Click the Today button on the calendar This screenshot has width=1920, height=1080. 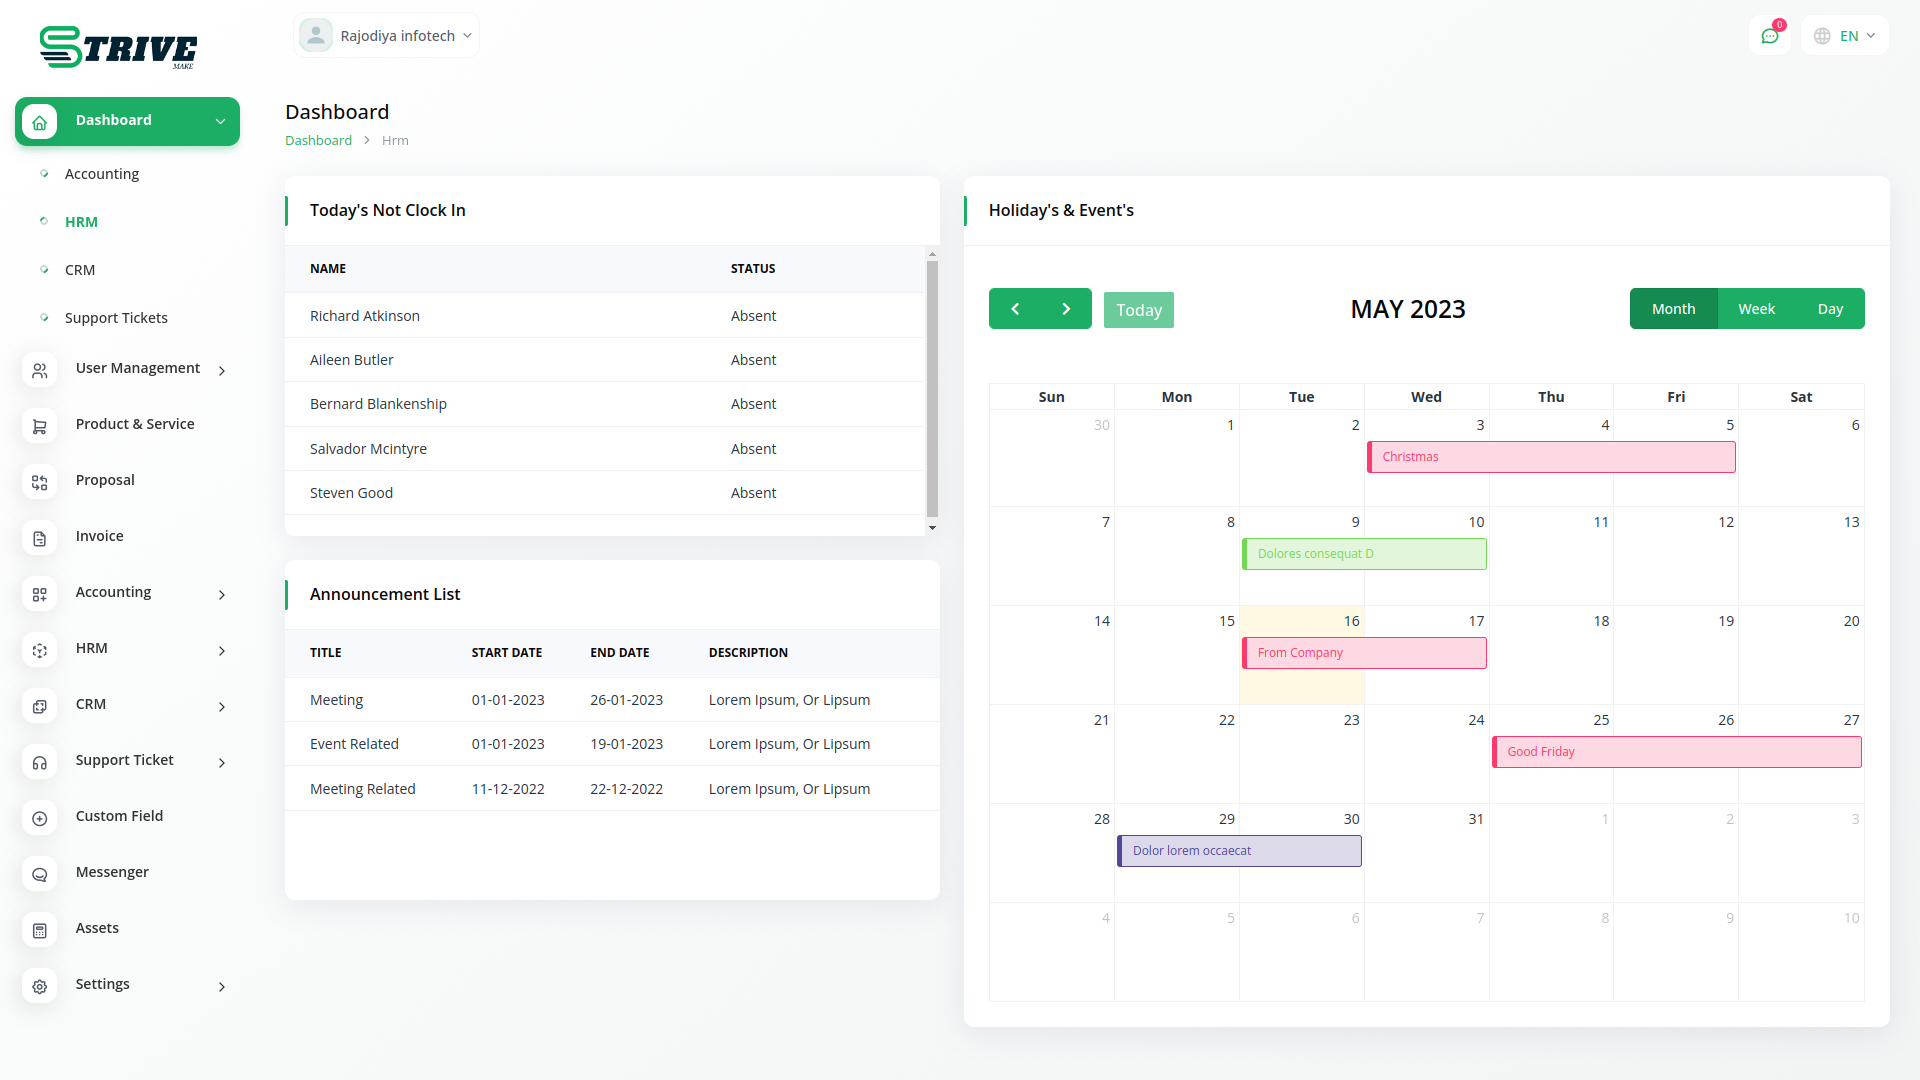1138,309
